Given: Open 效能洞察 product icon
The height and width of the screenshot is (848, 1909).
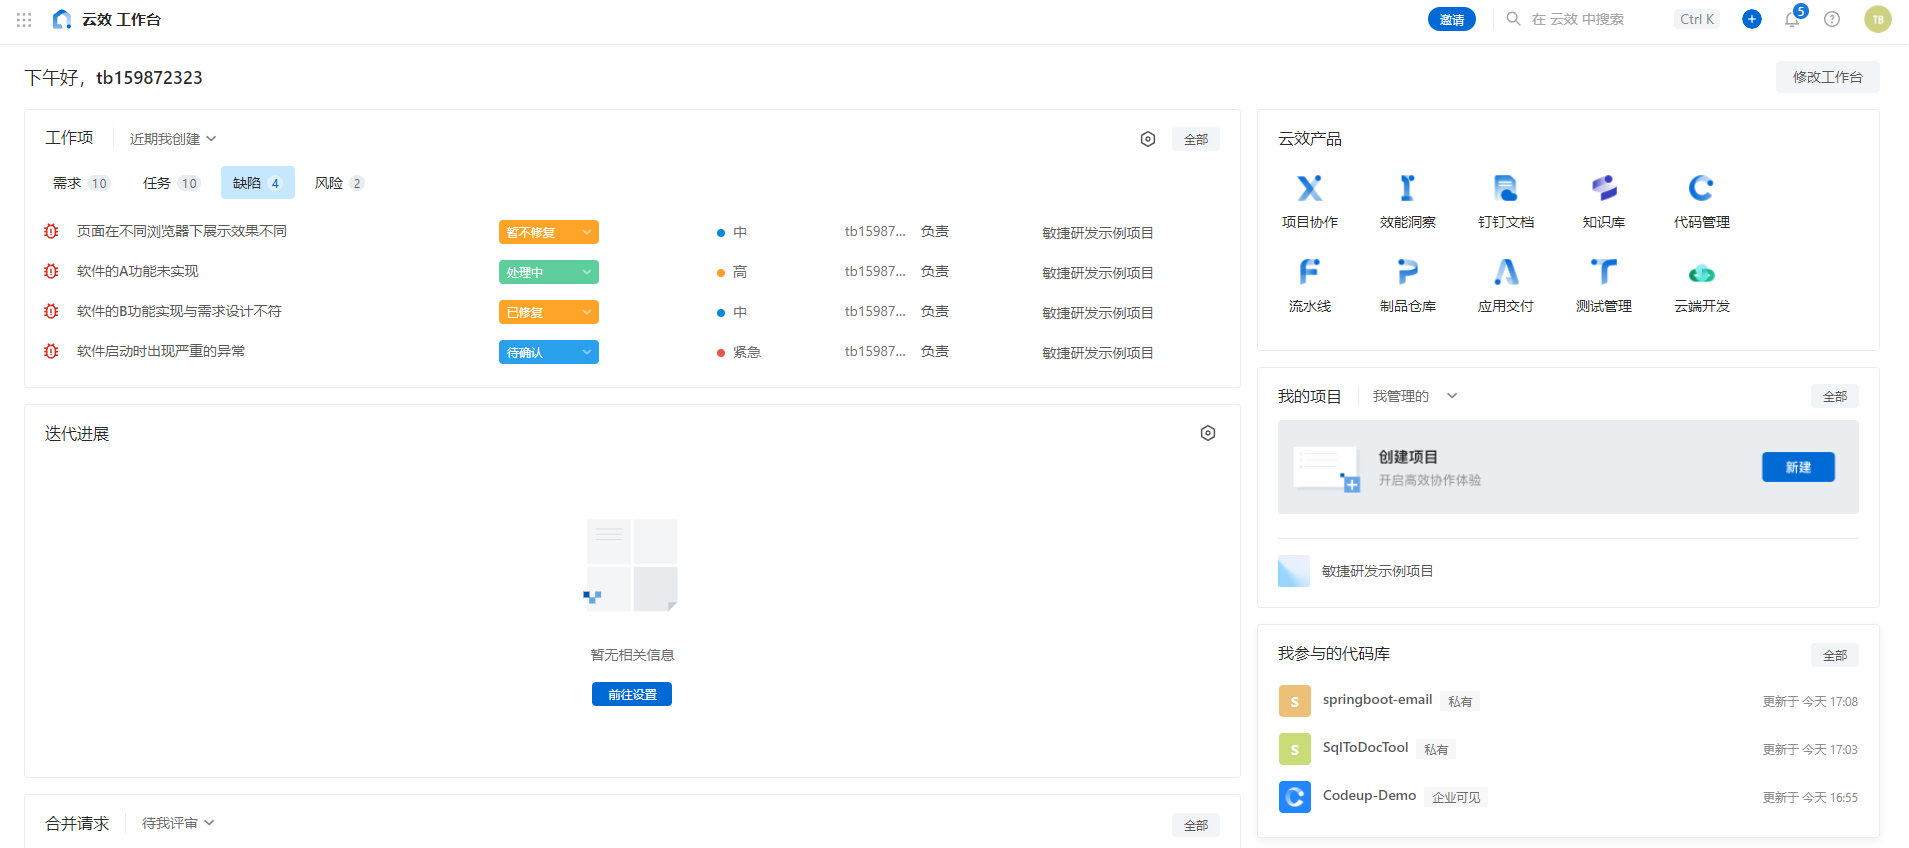Looking at the screenshot, I should pos(1407,188).
